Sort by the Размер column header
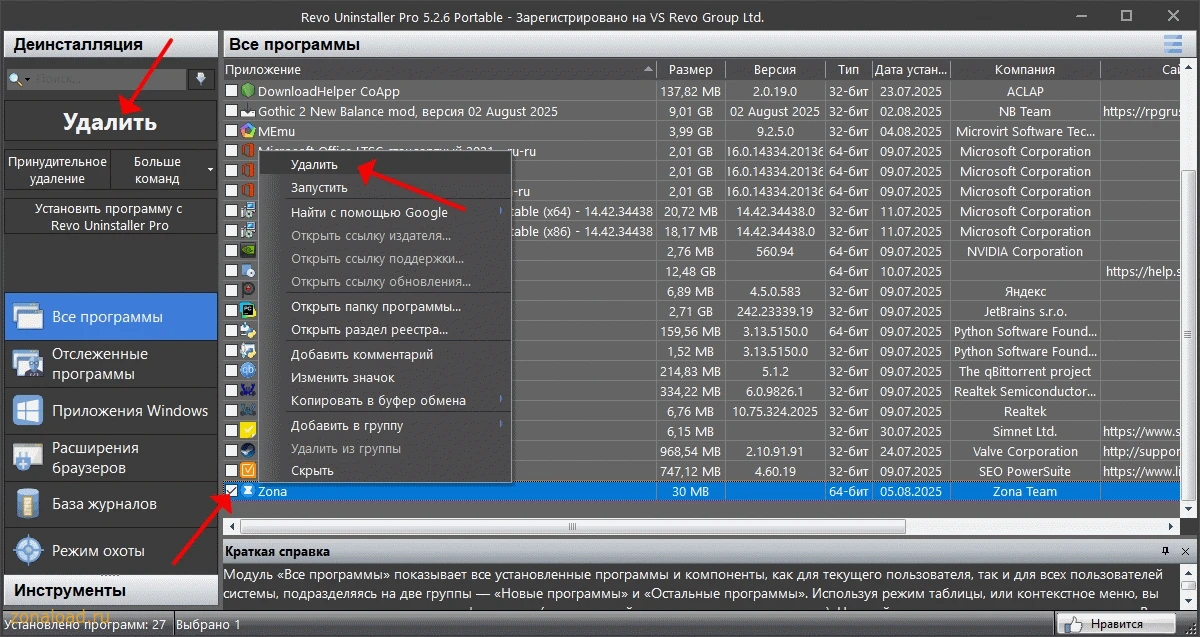The height and width of the screenshot is (637, 1200). (x=691, y=70)
